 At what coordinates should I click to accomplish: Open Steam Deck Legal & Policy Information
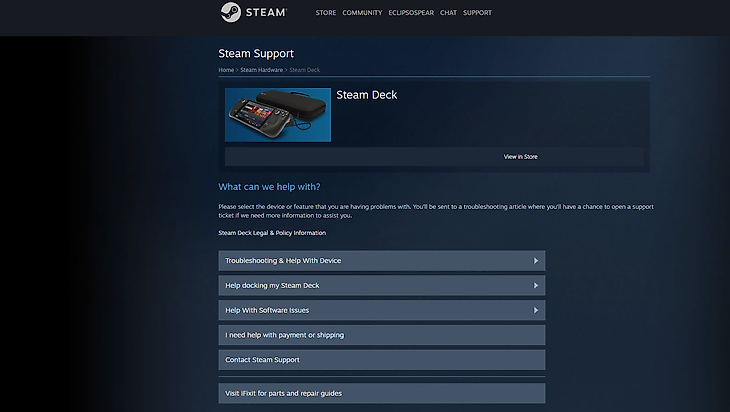(x=272, y=233)
